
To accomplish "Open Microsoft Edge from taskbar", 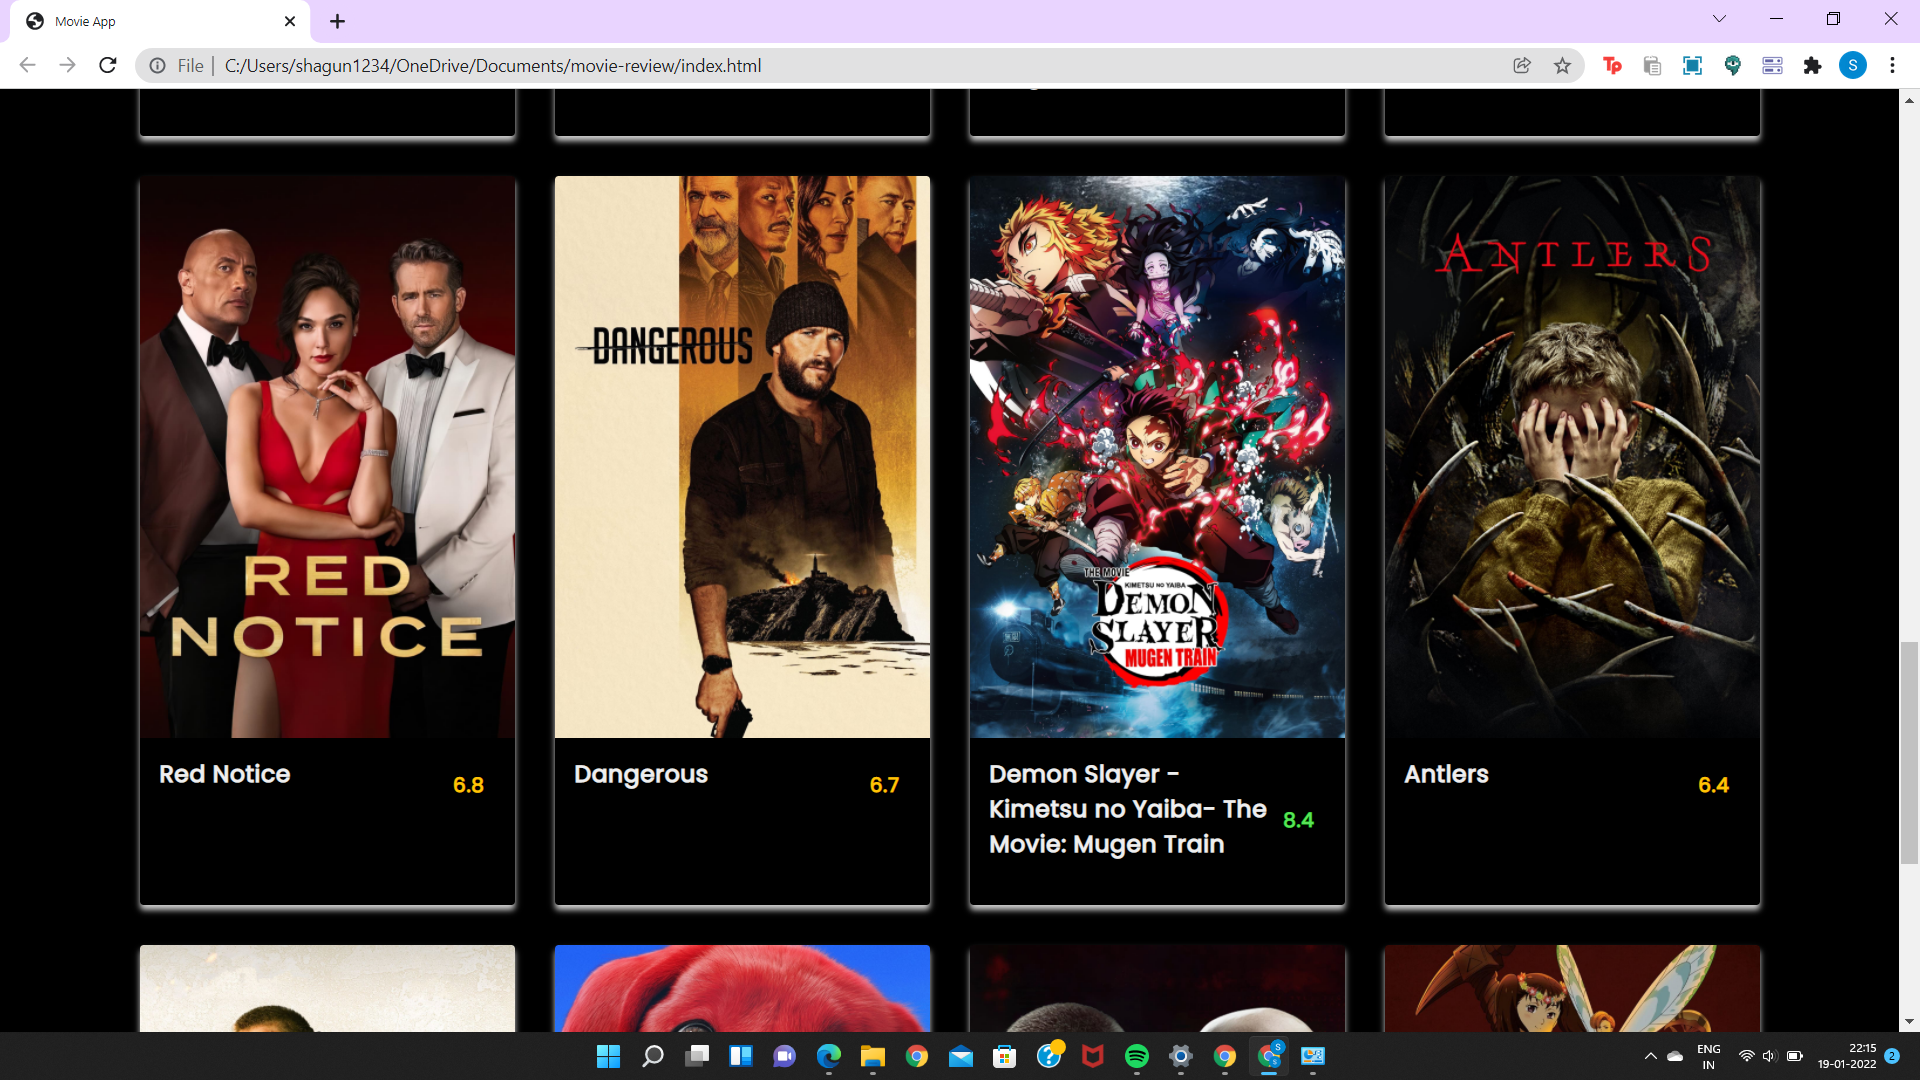I will (x=829, y=1056).
